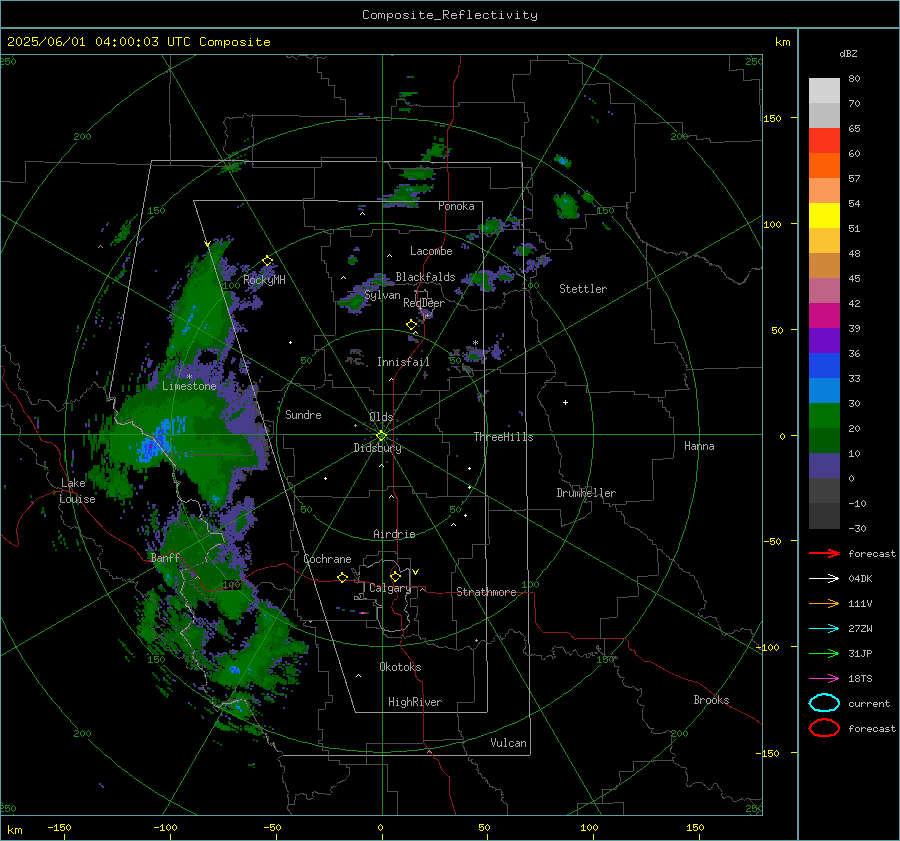Select the cyan 27ZW arrow icon
Viewport: 900px width, 841px height.
click(x=824, y=629)
